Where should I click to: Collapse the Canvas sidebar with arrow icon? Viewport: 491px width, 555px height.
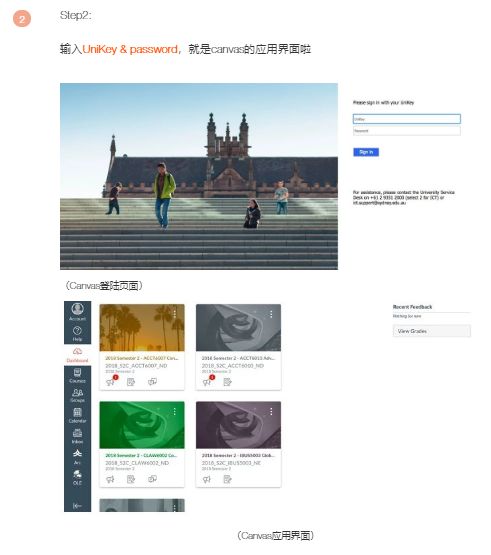tap(77, 506)
